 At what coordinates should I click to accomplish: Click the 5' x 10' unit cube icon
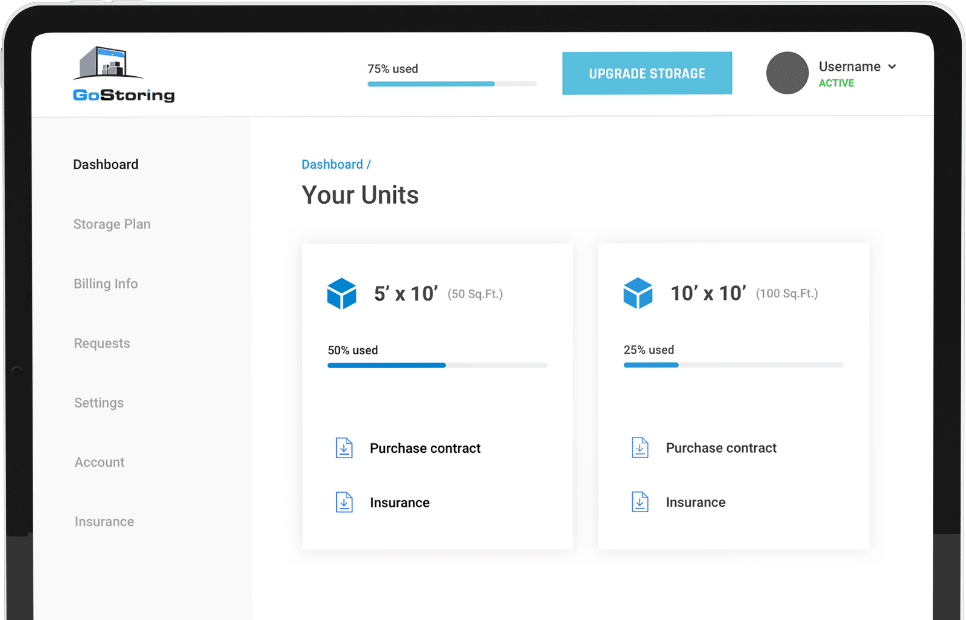(x=342, y=293)
